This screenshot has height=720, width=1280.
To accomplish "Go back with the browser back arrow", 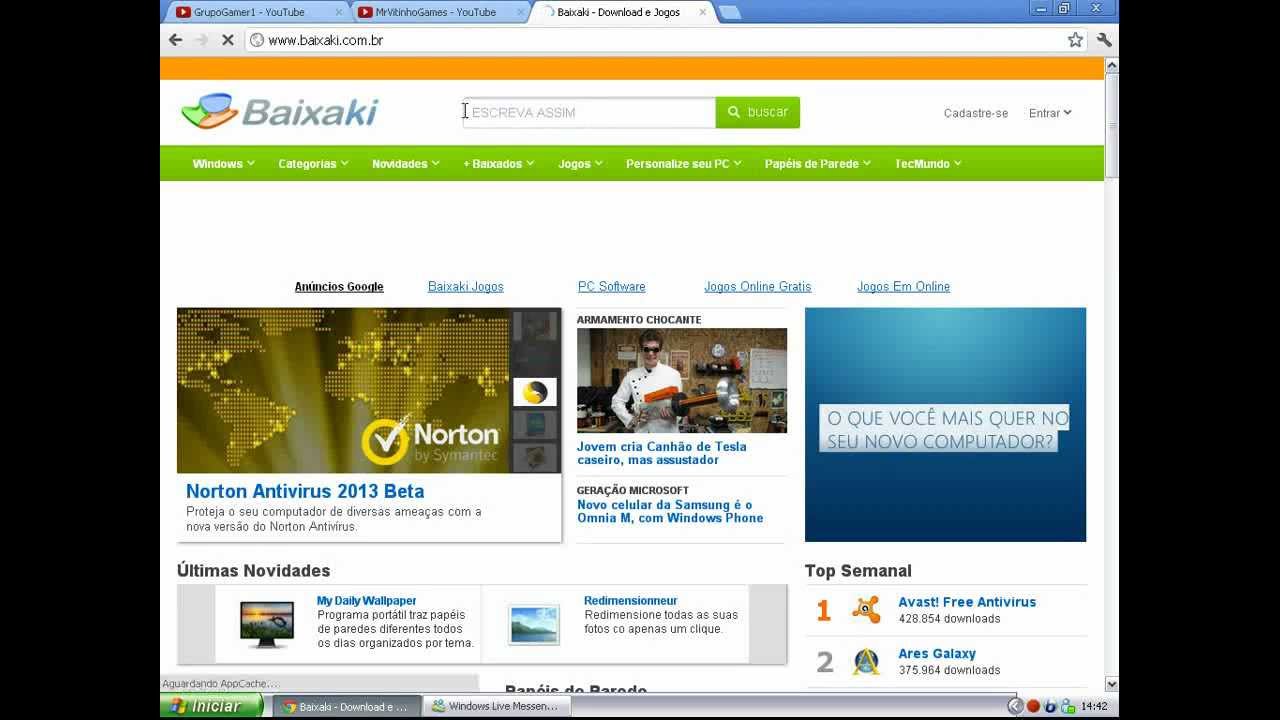I will coord(176,40).
